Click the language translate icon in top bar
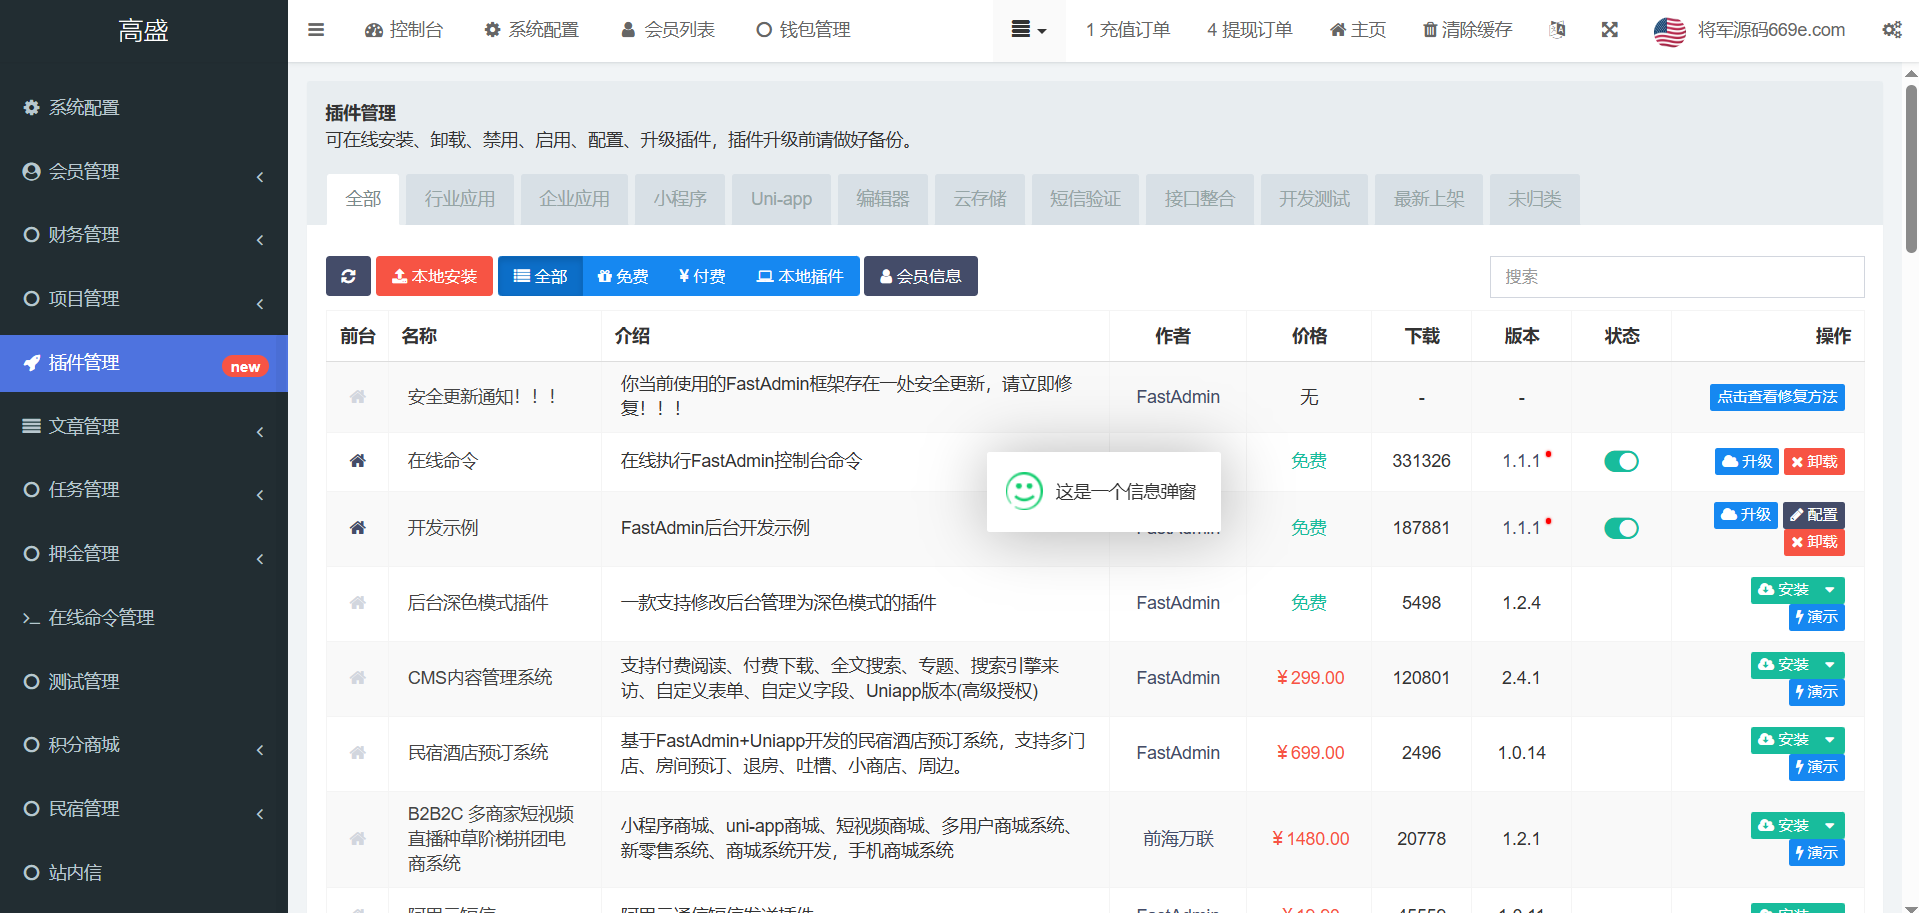 [1557, 30]
